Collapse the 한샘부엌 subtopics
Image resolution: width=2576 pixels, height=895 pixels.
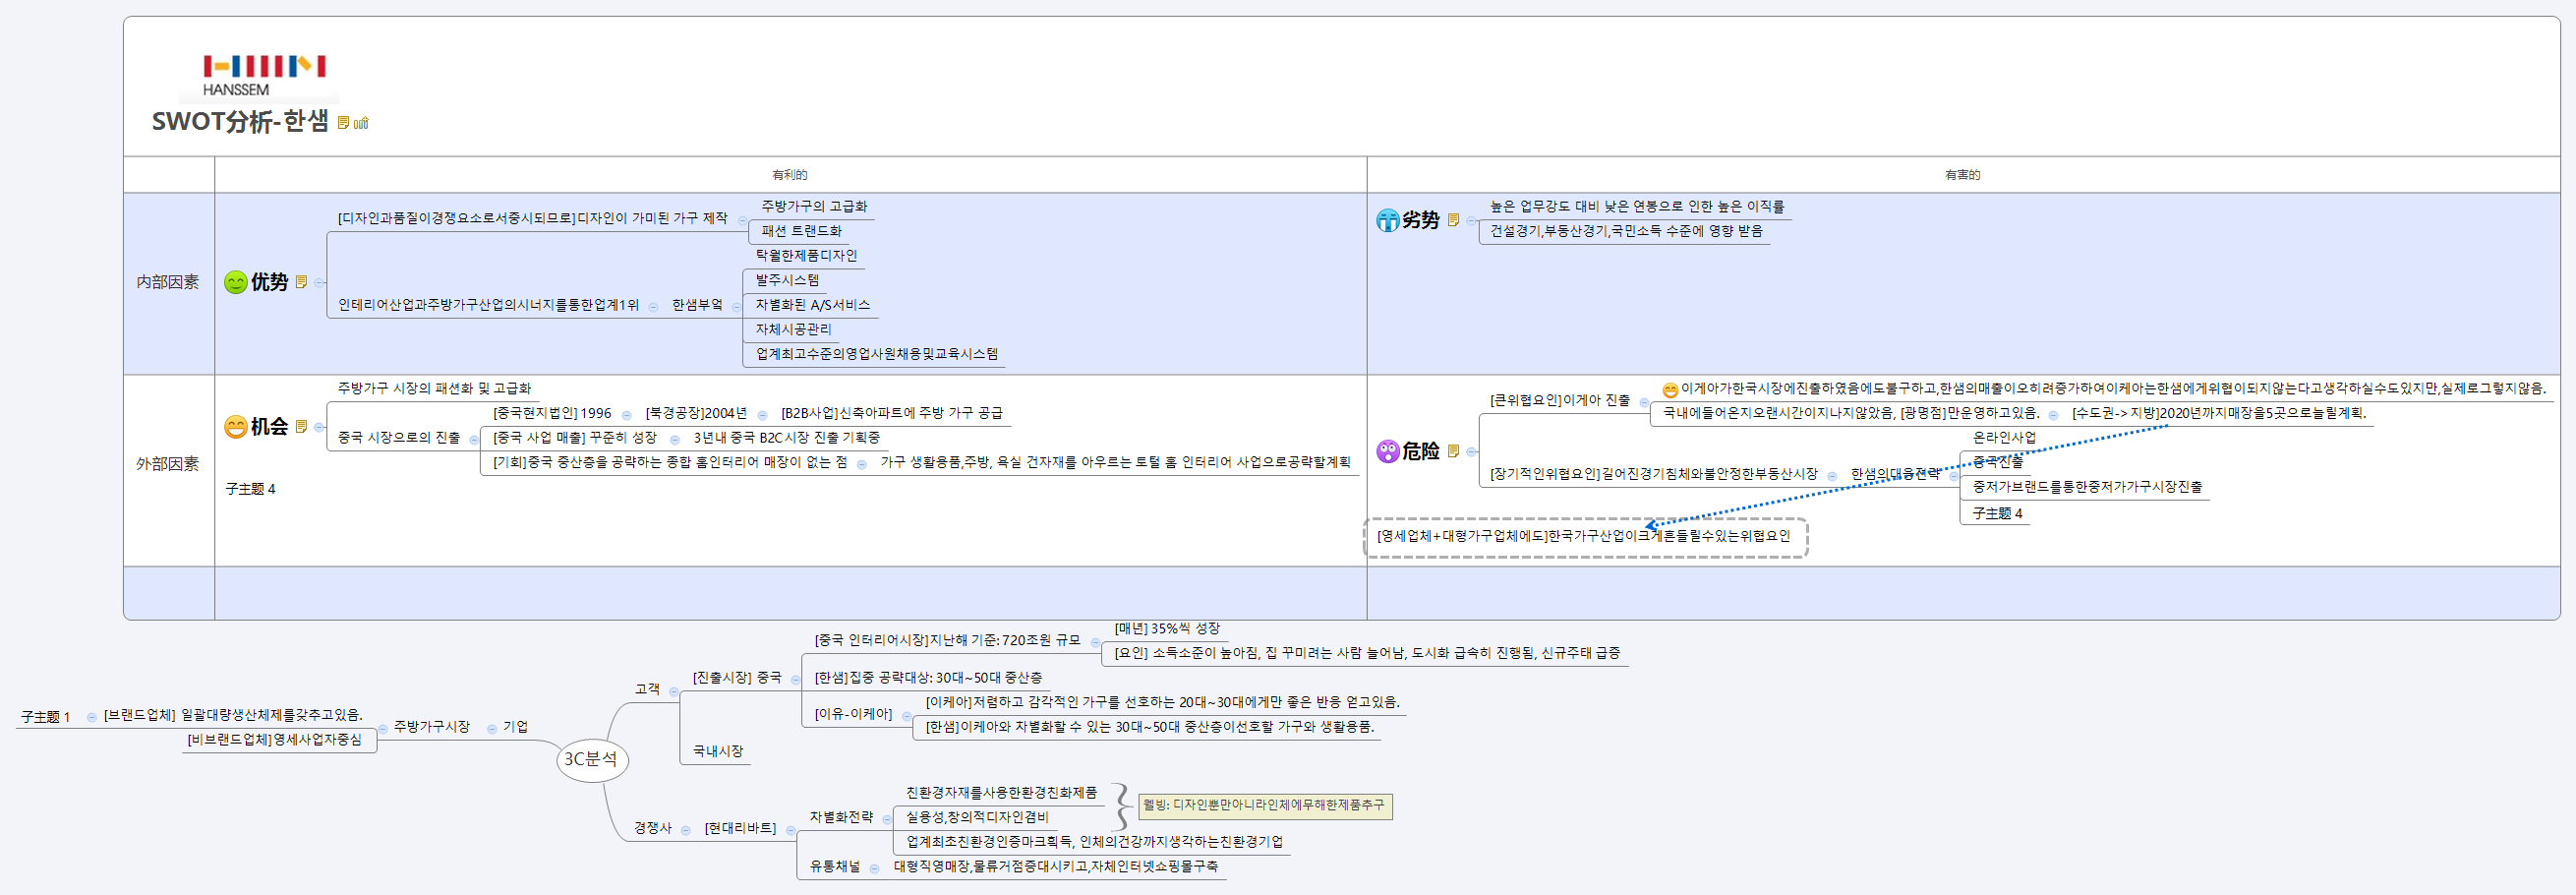tap(737, 307)
